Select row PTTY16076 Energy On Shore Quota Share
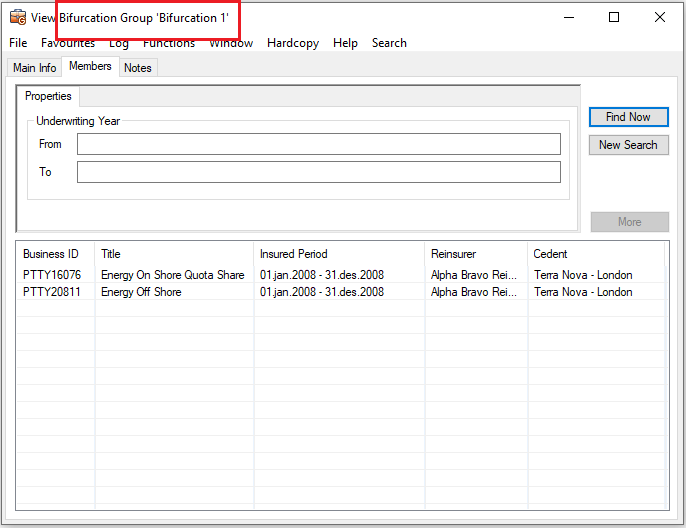Image resolution: width=686 pixels, height=528 pixels. 172,275
